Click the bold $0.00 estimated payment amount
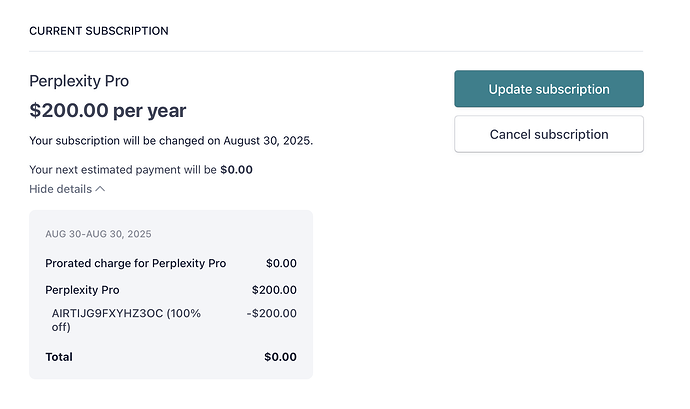 click(x=236, y=169)
